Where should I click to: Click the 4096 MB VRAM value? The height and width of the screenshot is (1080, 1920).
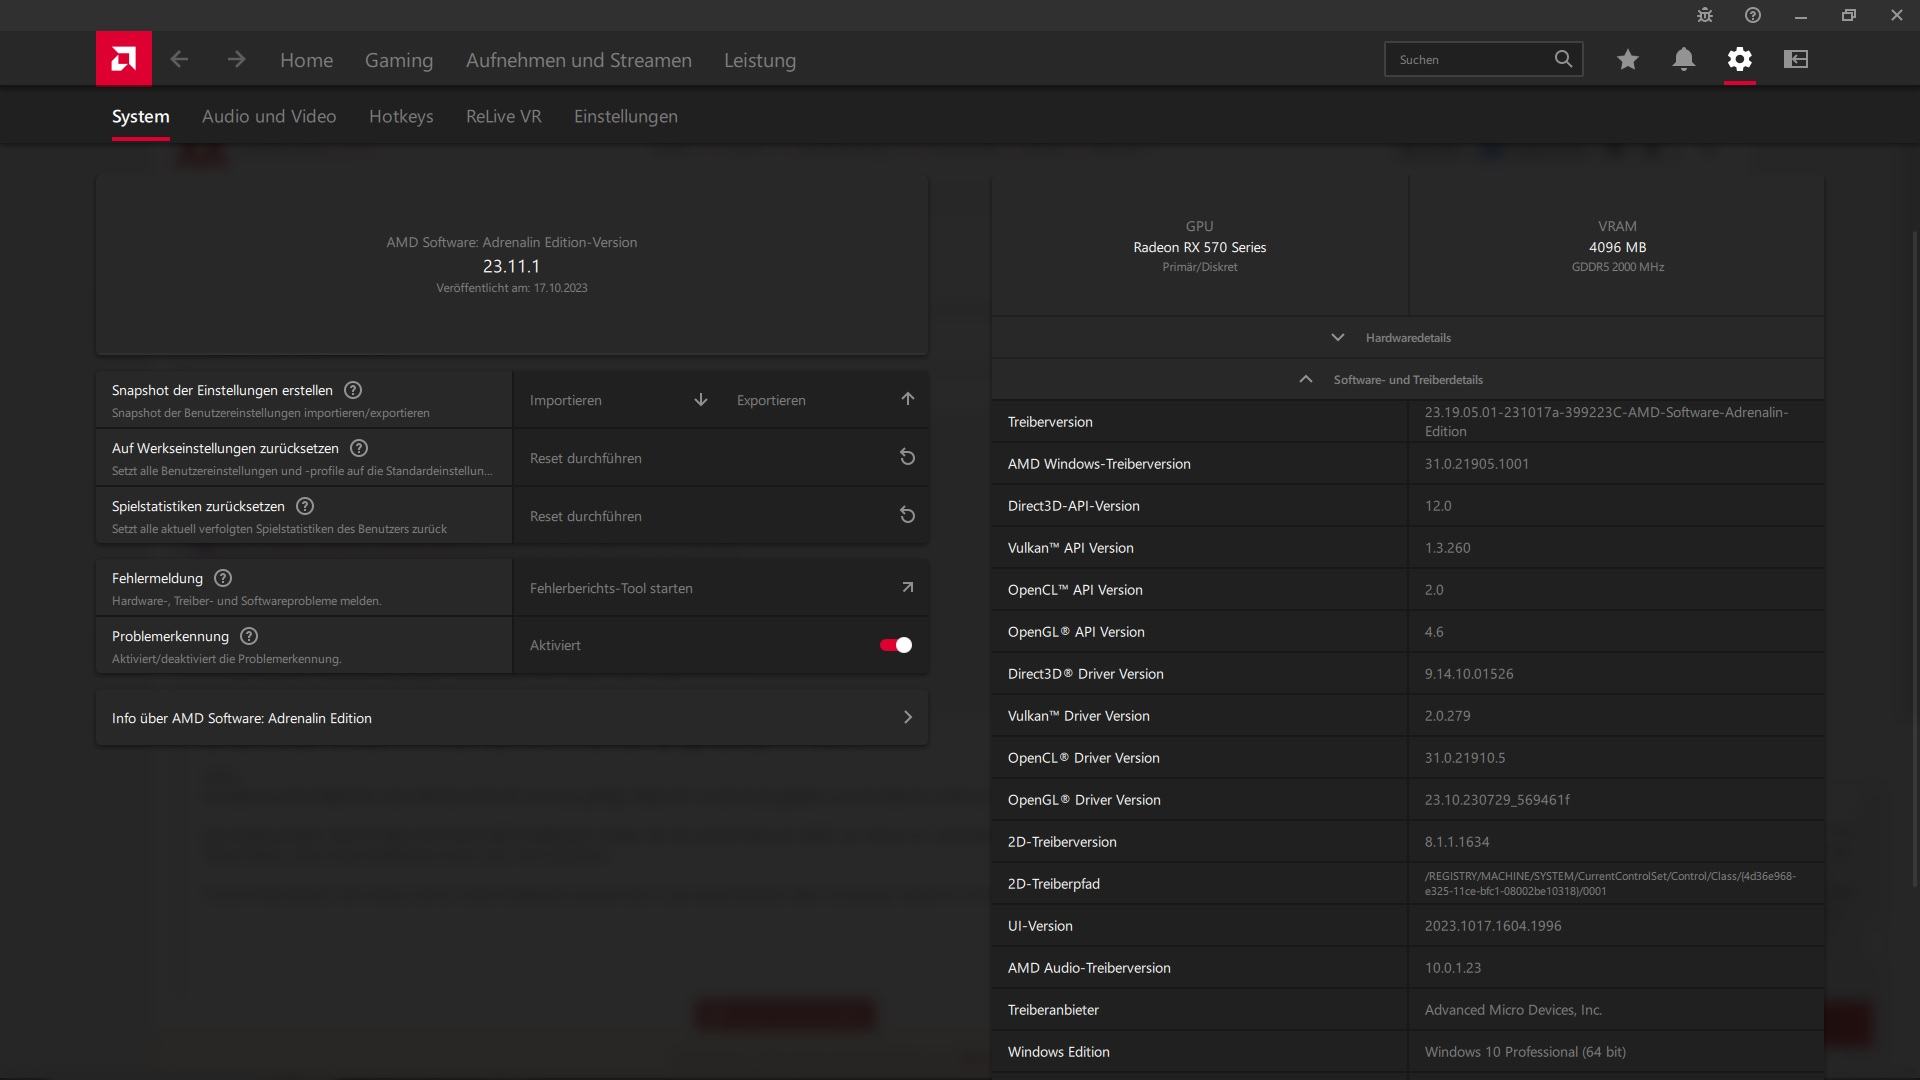1617,247
